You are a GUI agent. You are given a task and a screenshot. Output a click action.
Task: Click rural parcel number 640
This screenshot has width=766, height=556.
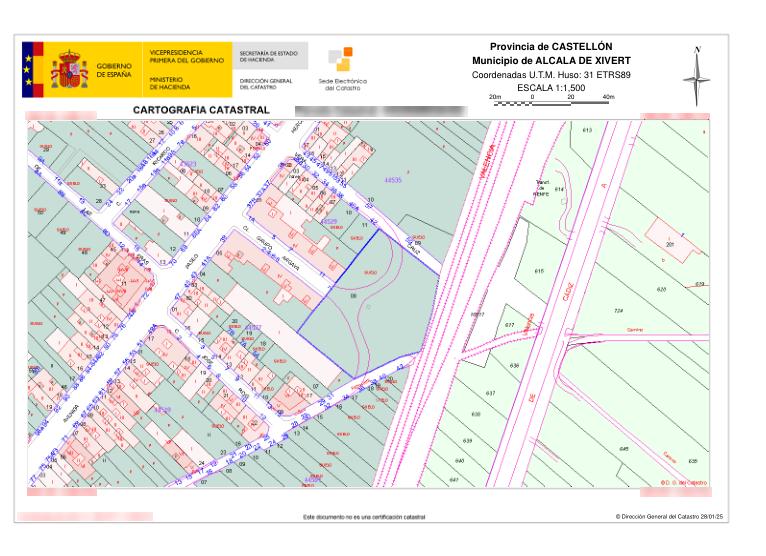[x=459, y=461]
